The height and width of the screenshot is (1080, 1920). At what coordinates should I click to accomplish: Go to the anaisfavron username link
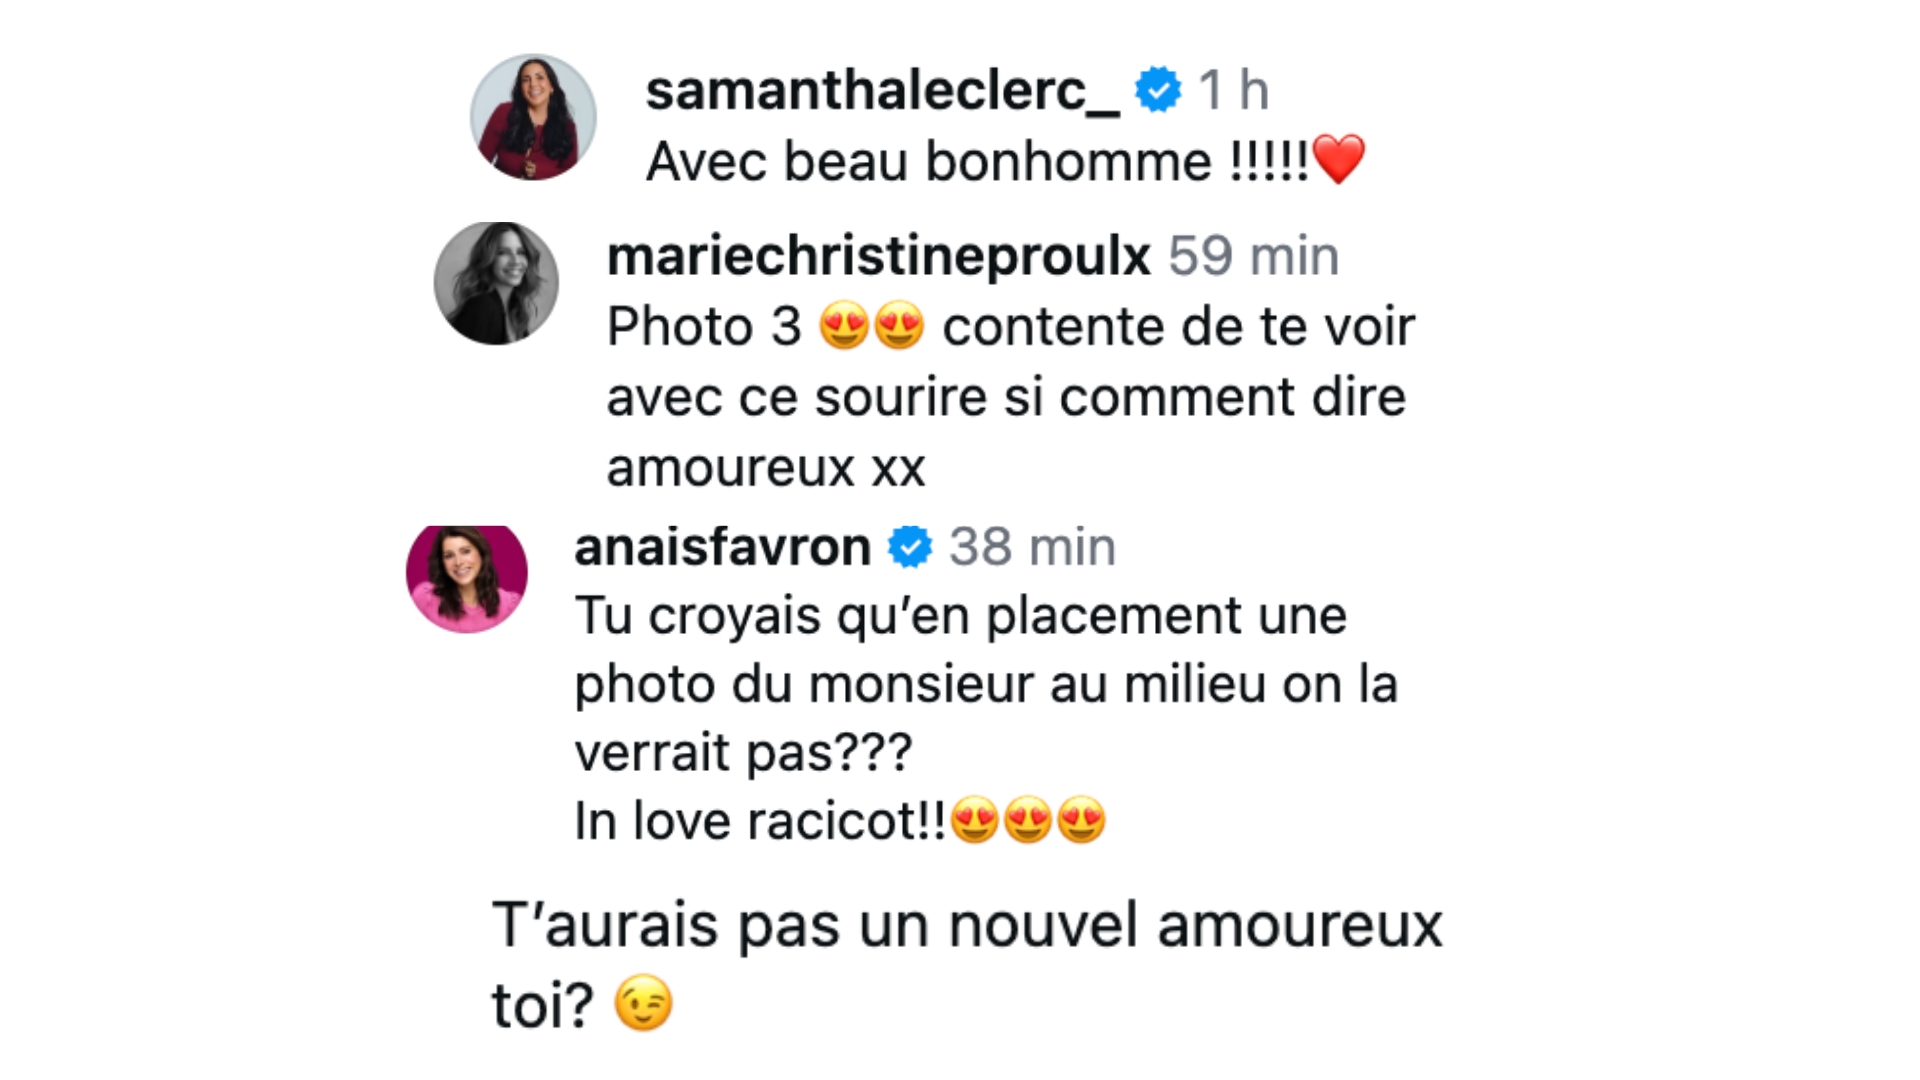click(722, 547)
